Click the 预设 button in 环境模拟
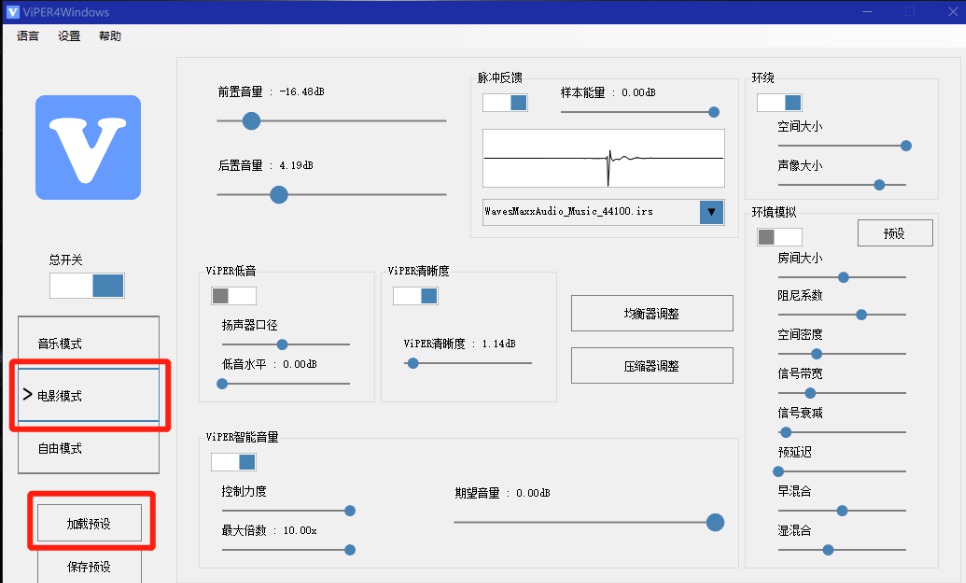The image size is (966, 583). [x=895, y=234]
